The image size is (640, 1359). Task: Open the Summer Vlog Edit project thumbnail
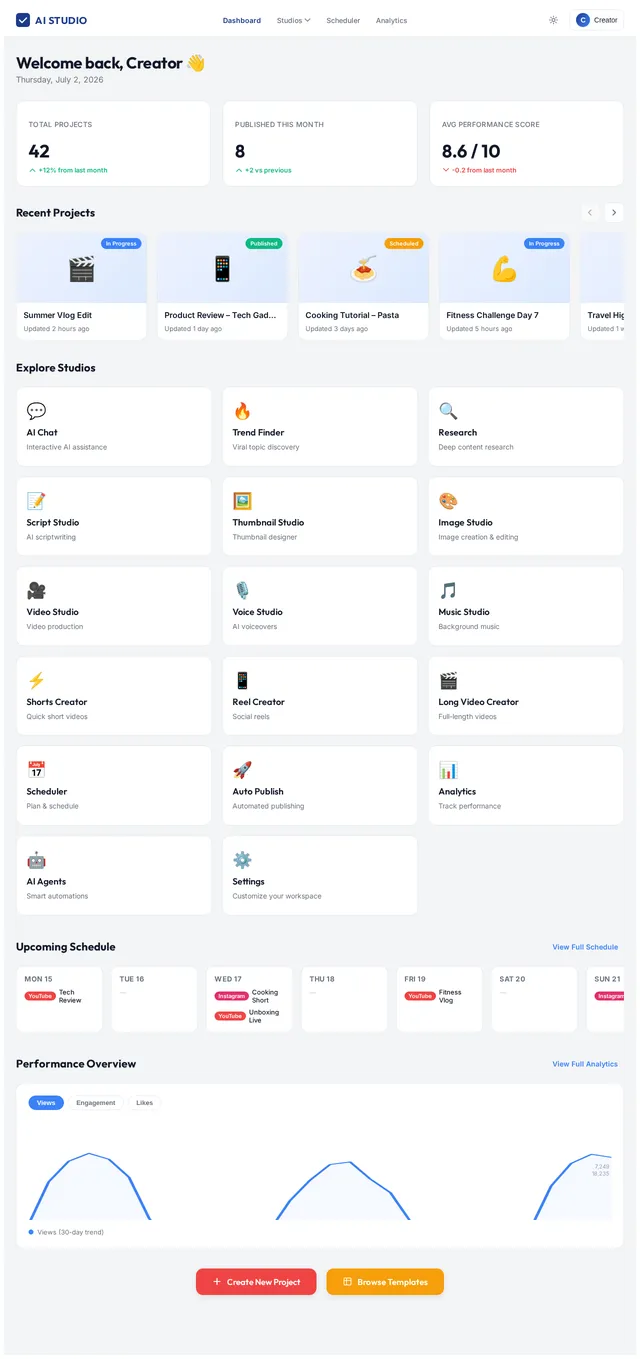click(x=81, y=268)
